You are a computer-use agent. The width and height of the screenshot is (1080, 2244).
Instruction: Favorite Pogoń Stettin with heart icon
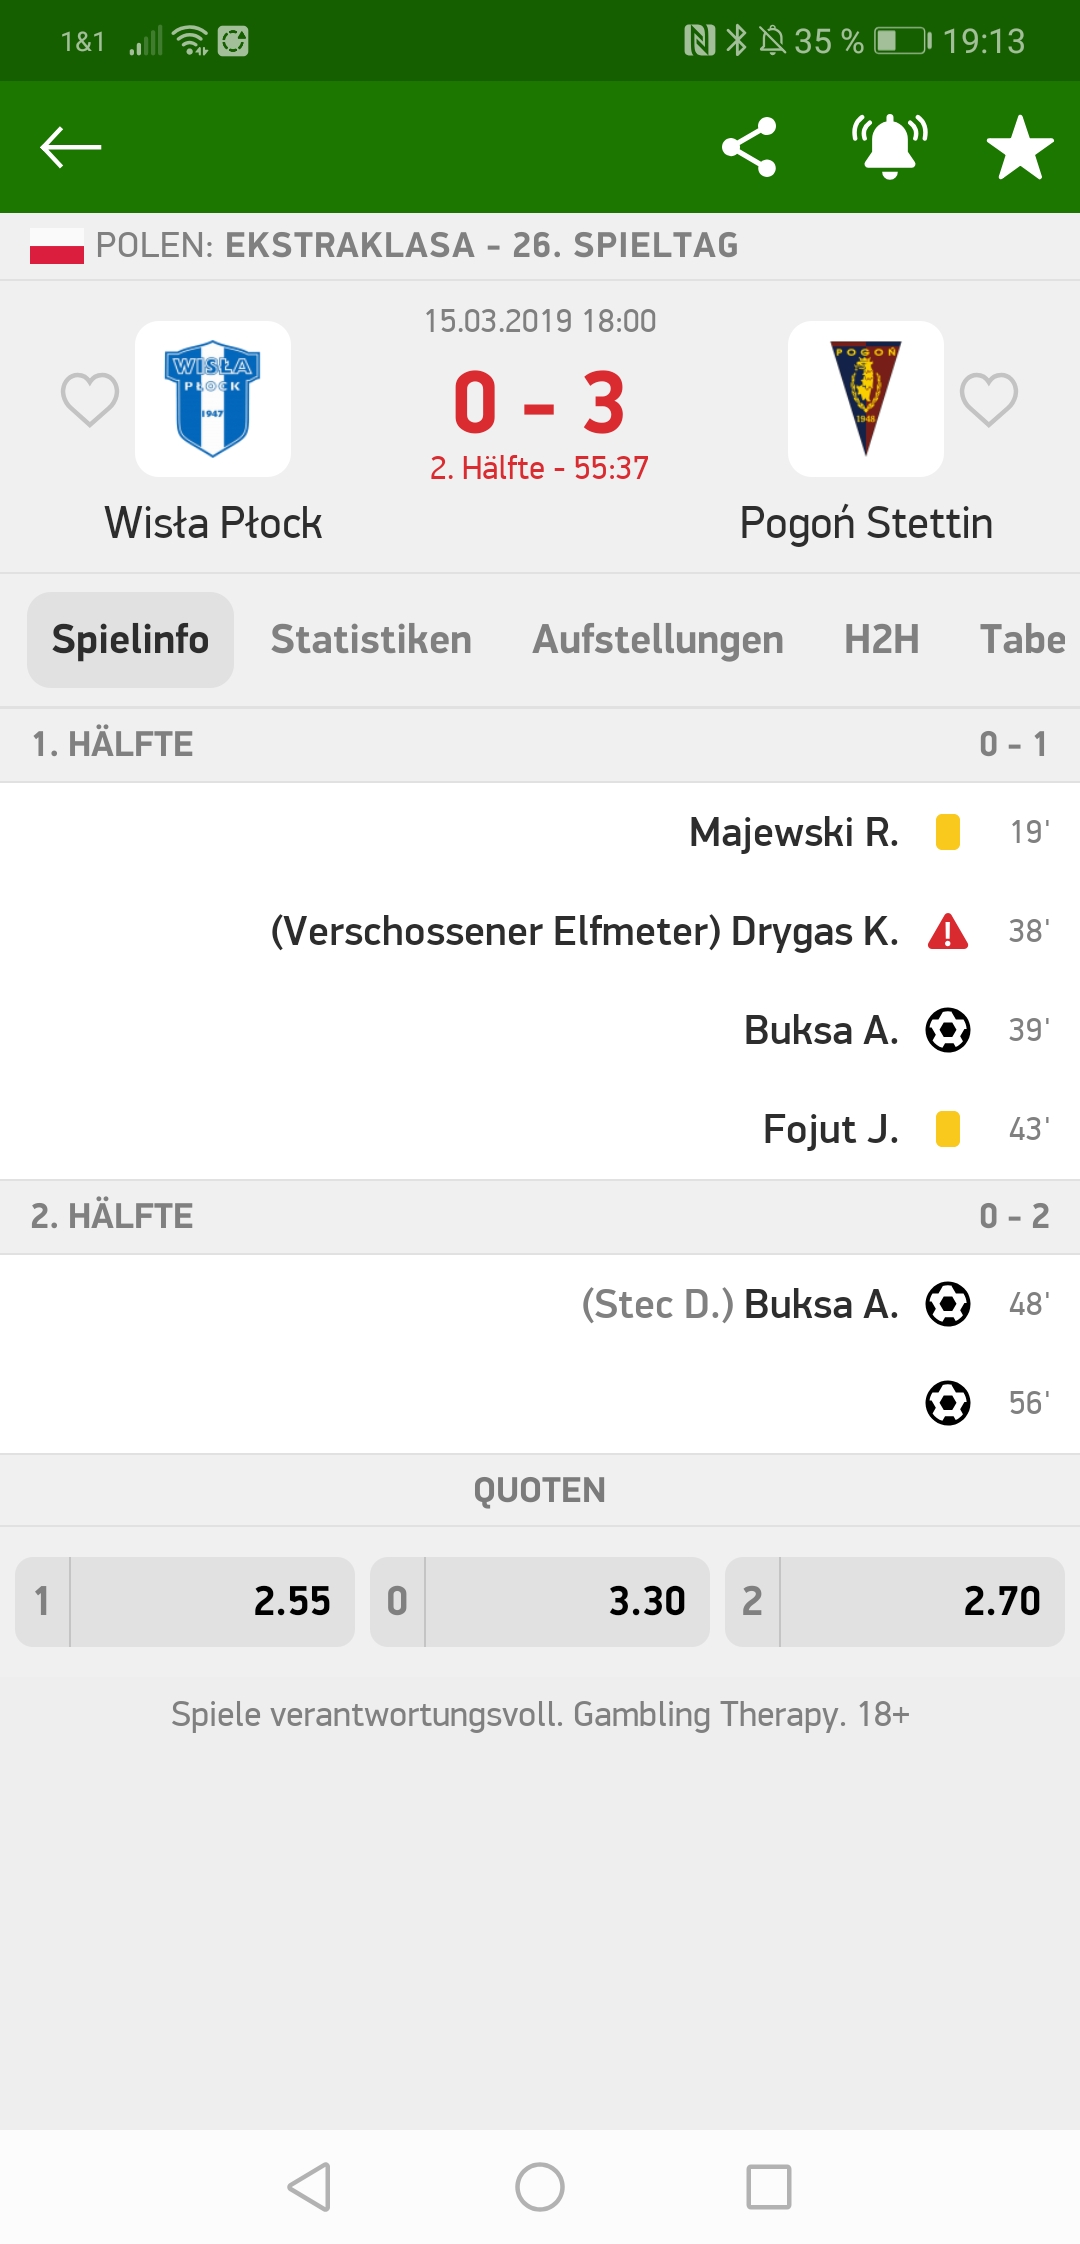[989, 399]
